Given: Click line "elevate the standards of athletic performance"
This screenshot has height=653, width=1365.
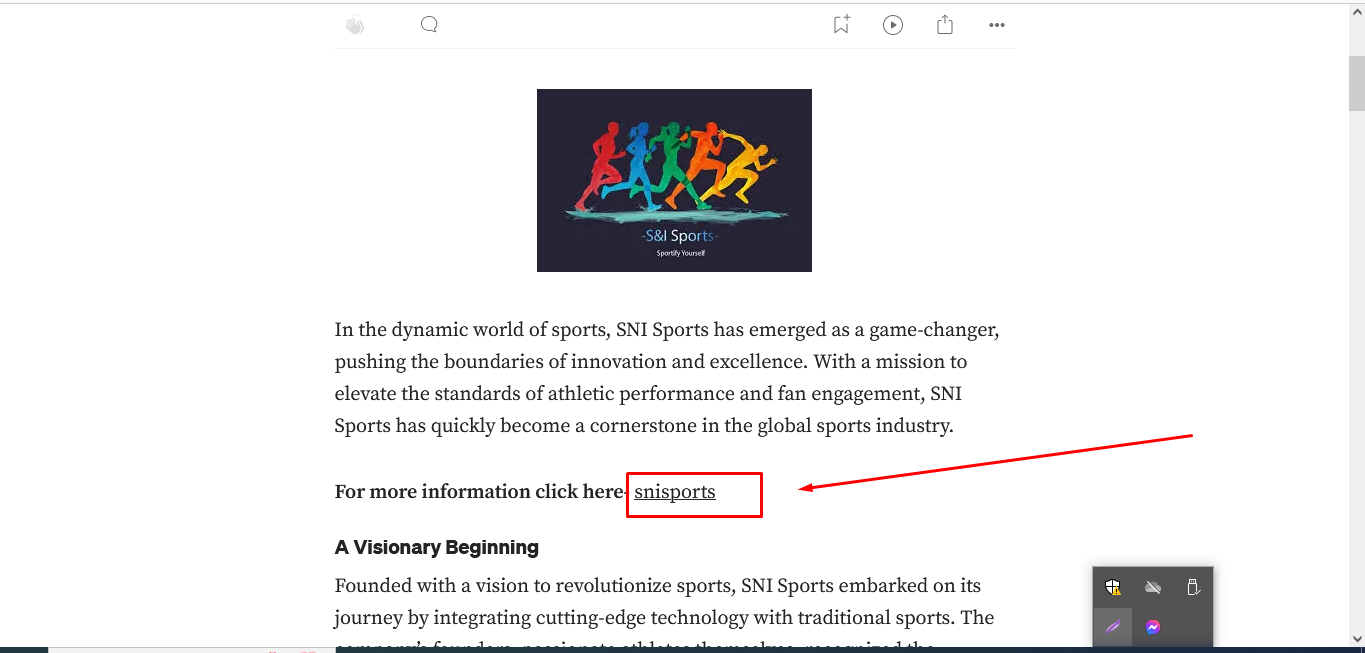Looking at the screenshot, I should tap(648, 394).
